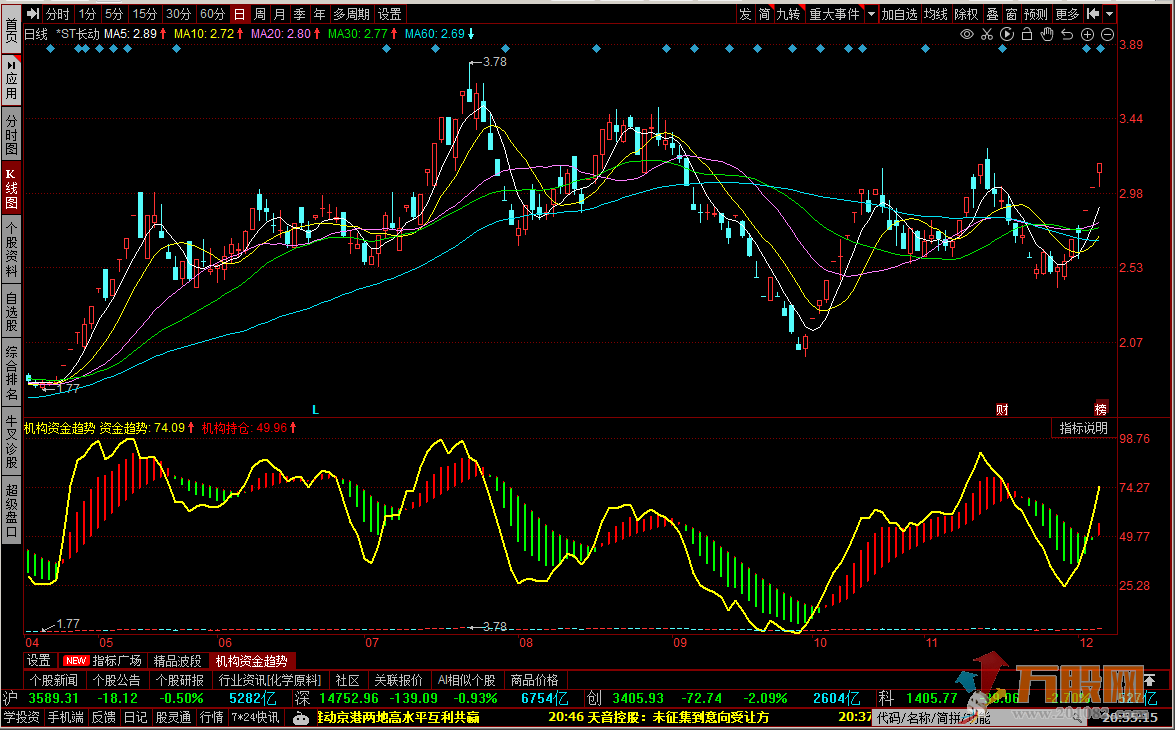1175x730 pixels.
Task: Select the 机构资金趋势 indicator tab
Action: point(252,661)
